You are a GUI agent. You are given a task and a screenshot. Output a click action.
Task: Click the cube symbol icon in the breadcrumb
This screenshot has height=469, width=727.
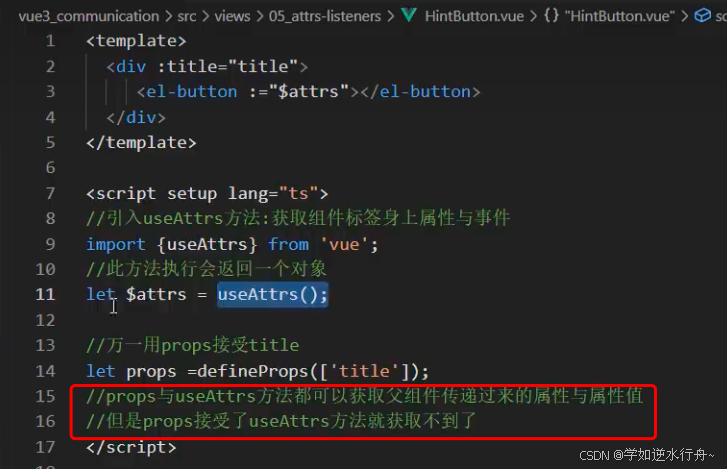pyautogui.click(x=702, y=16)
